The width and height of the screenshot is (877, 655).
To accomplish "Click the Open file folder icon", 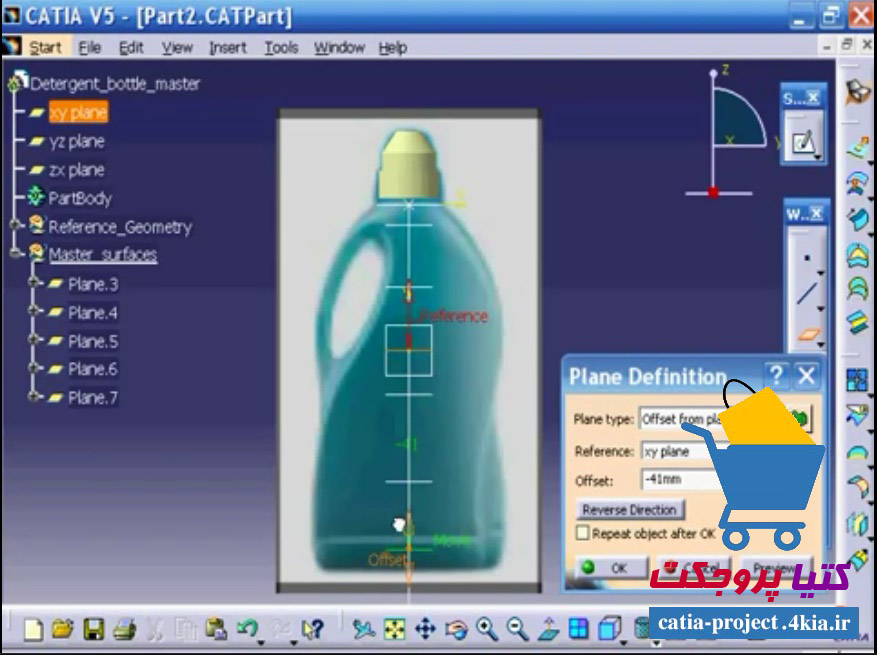I will pos(63,629).
